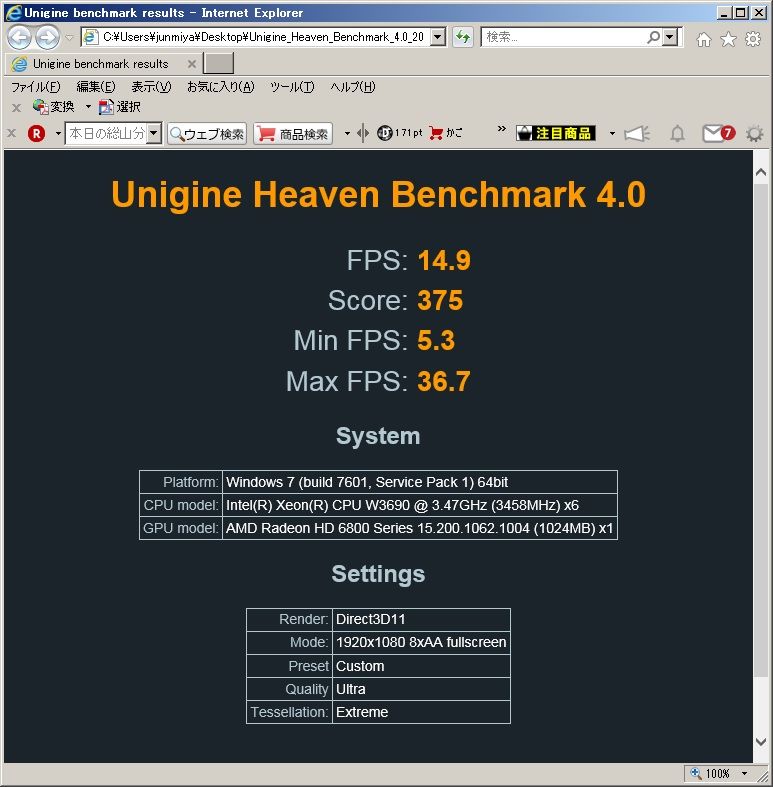Open the ファイル(F) menu
Viewport: 773px width, 787px height.
pos(35,87)
